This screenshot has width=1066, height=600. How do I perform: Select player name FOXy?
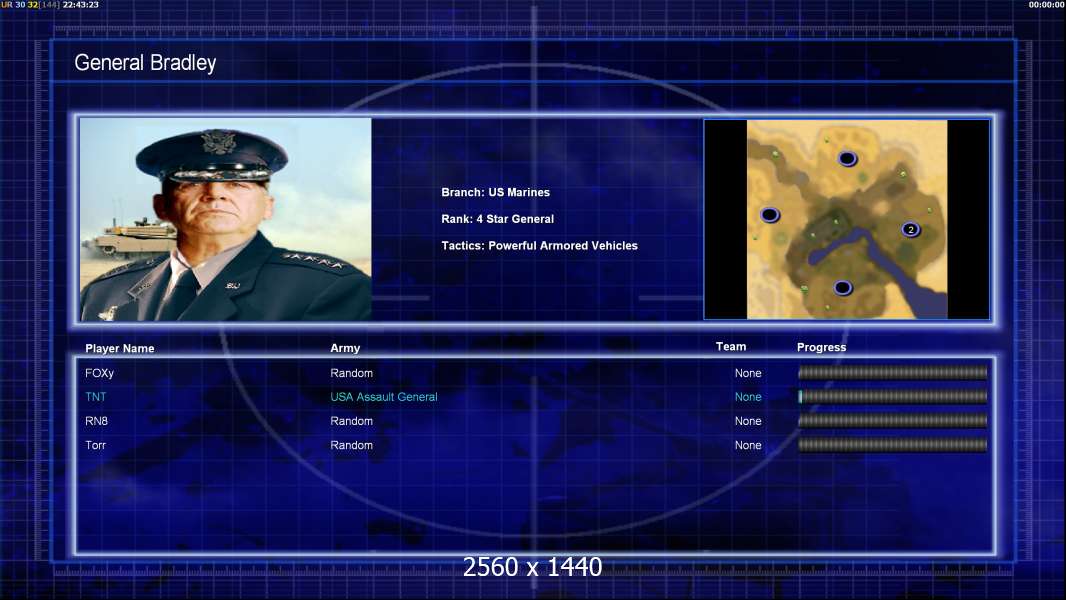coord(99,373)
